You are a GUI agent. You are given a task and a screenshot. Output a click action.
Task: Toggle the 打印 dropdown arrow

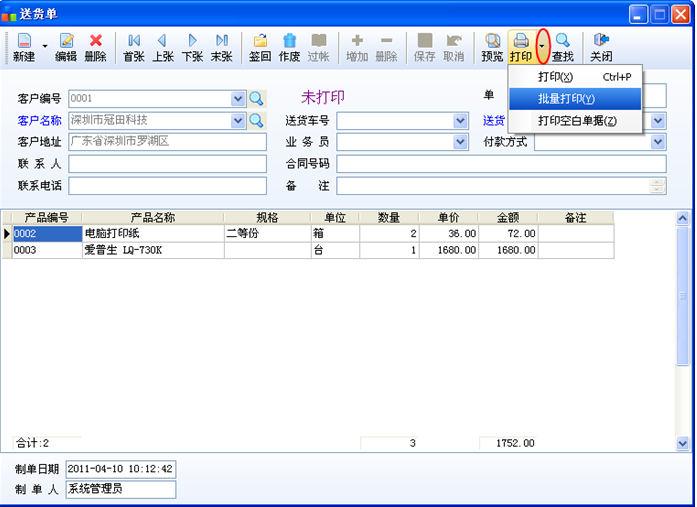pyautogui.click(x=542, y=46)
